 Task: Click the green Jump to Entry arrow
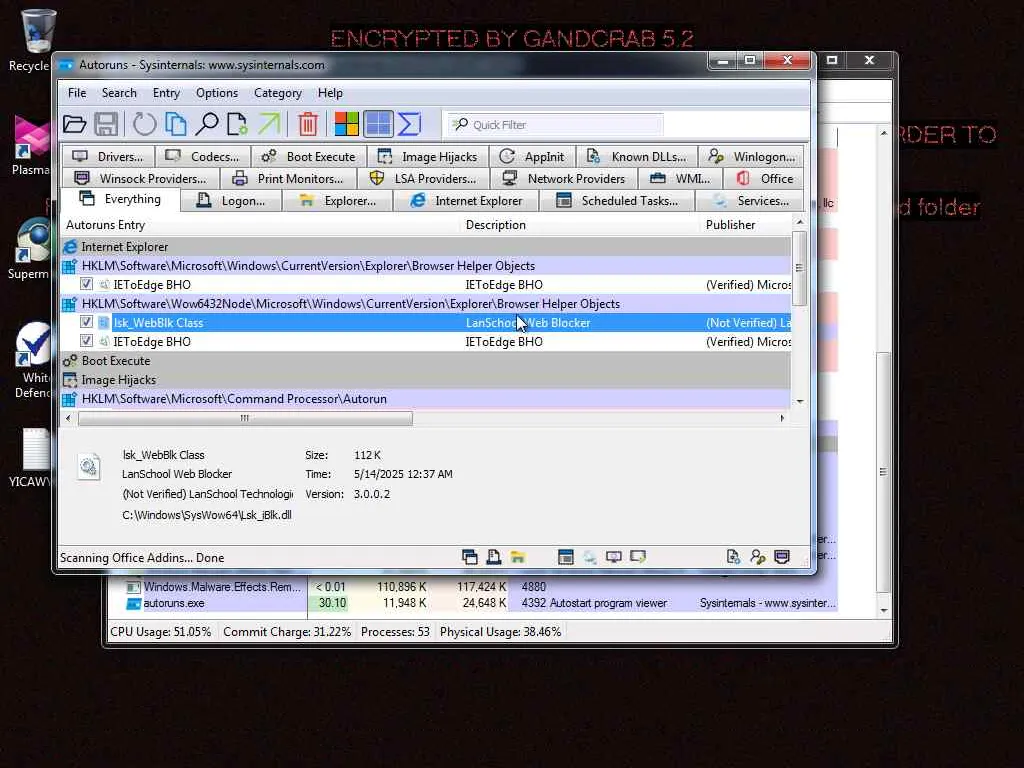click(269, 124)
